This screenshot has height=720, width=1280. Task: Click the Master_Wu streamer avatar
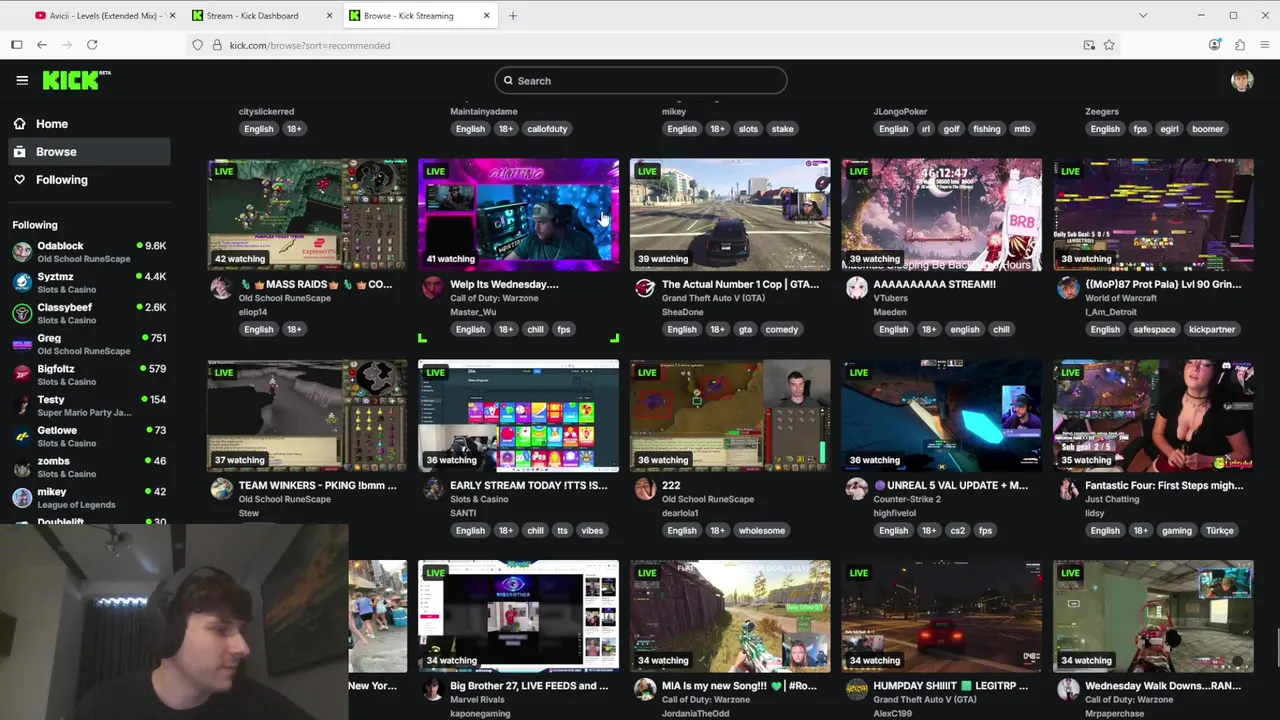[x=433, y=288]
